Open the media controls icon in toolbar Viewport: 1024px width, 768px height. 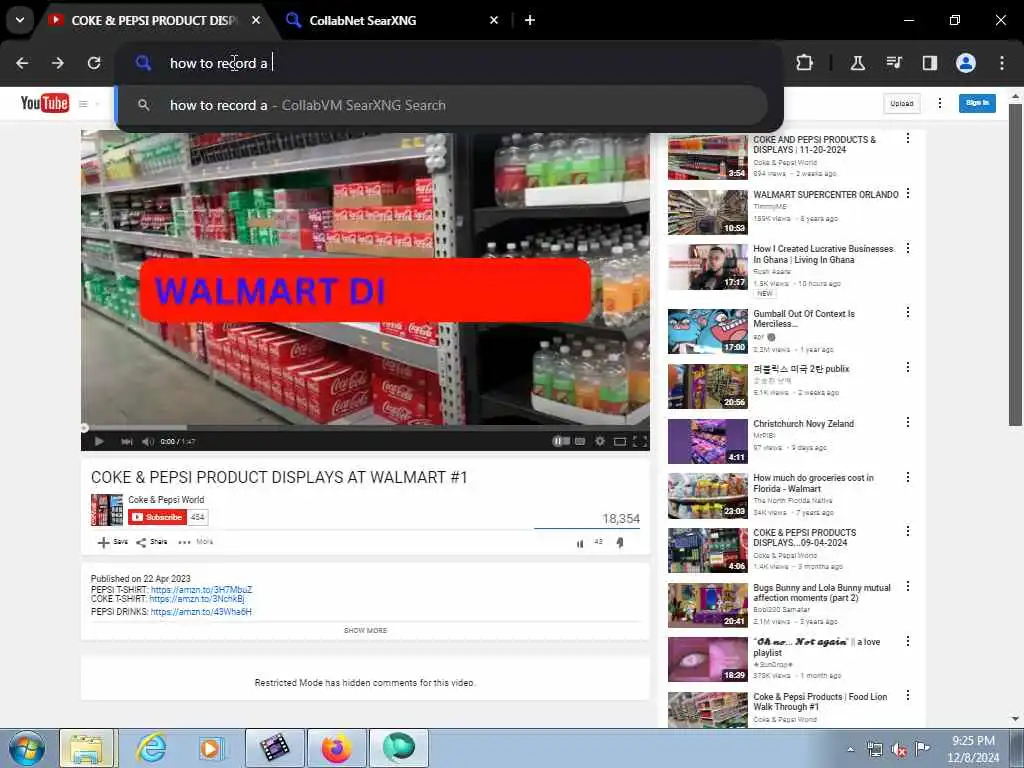[894, 63]
